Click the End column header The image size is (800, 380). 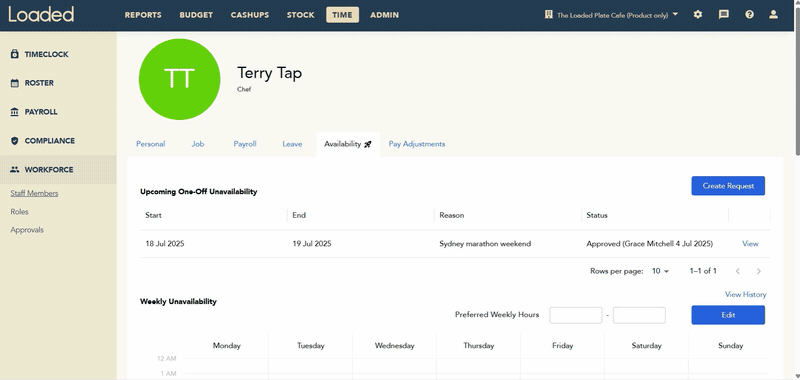299,215
